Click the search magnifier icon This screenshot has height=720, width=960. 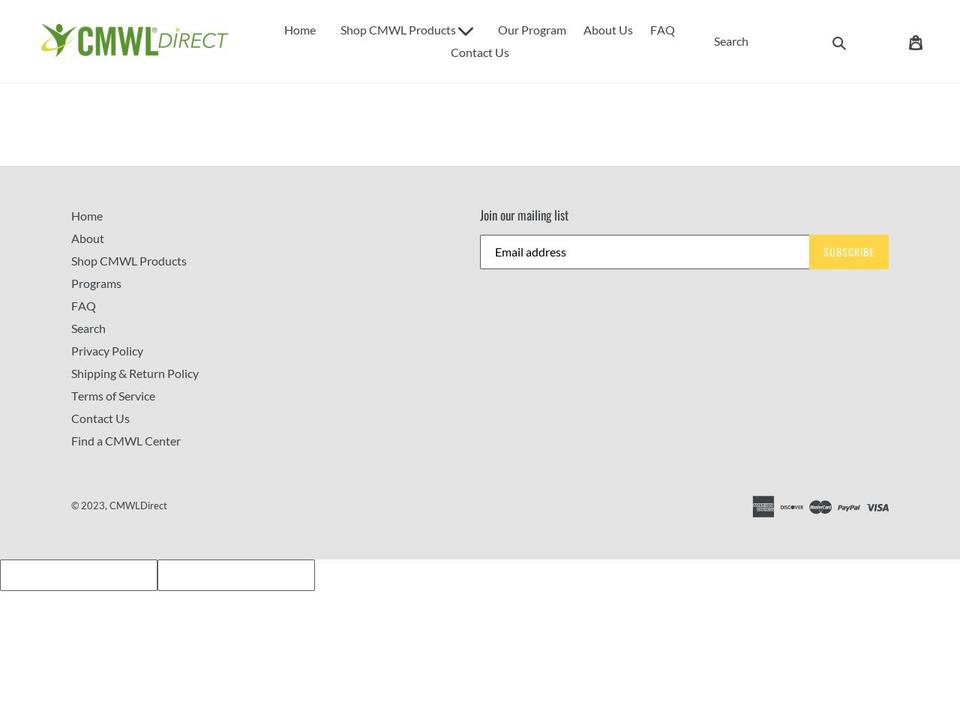pyautogui.click(x=839, y=43)
